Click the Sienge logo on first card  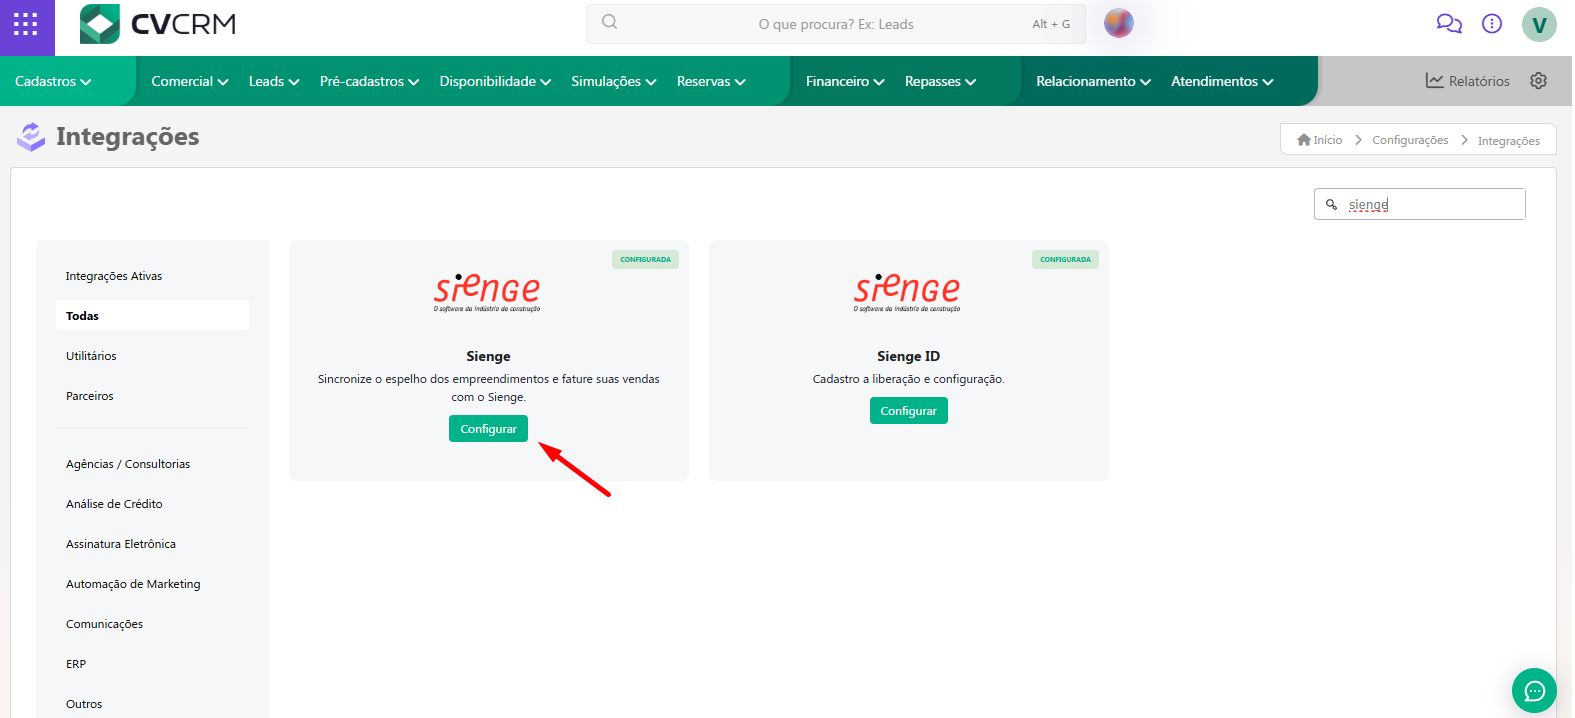coord(487,291)
